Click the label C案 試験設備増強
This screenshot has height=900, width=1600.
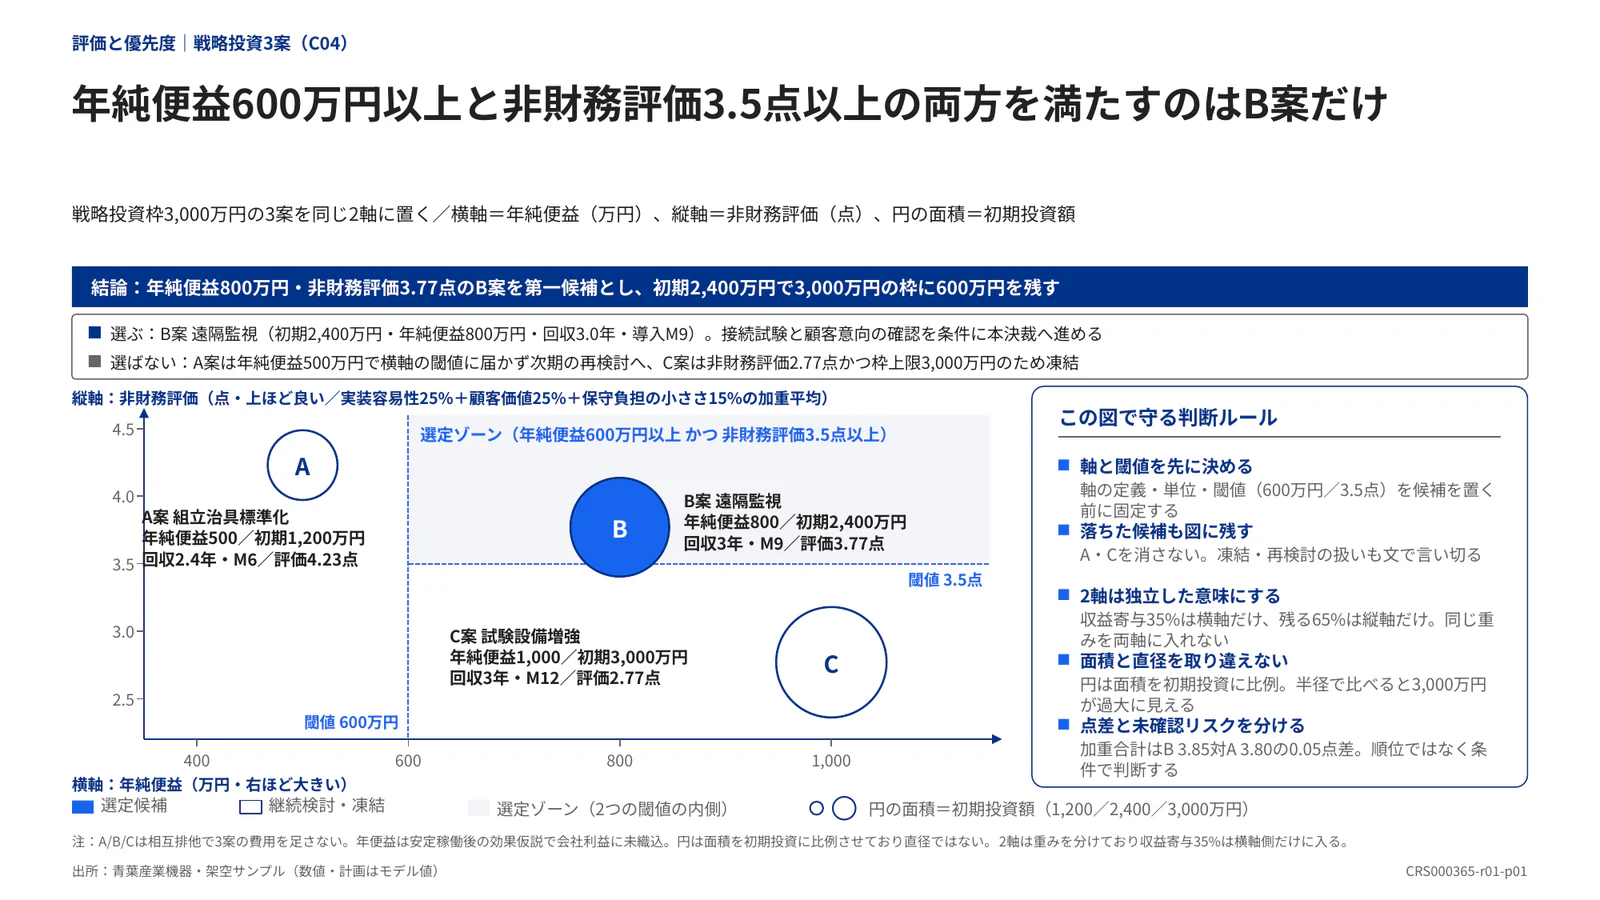(x=514, y=636)
